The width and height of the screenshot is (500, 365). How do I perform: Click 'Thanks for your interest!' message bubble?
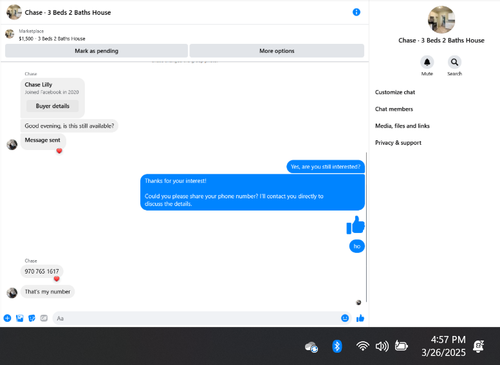coord(252,192)
